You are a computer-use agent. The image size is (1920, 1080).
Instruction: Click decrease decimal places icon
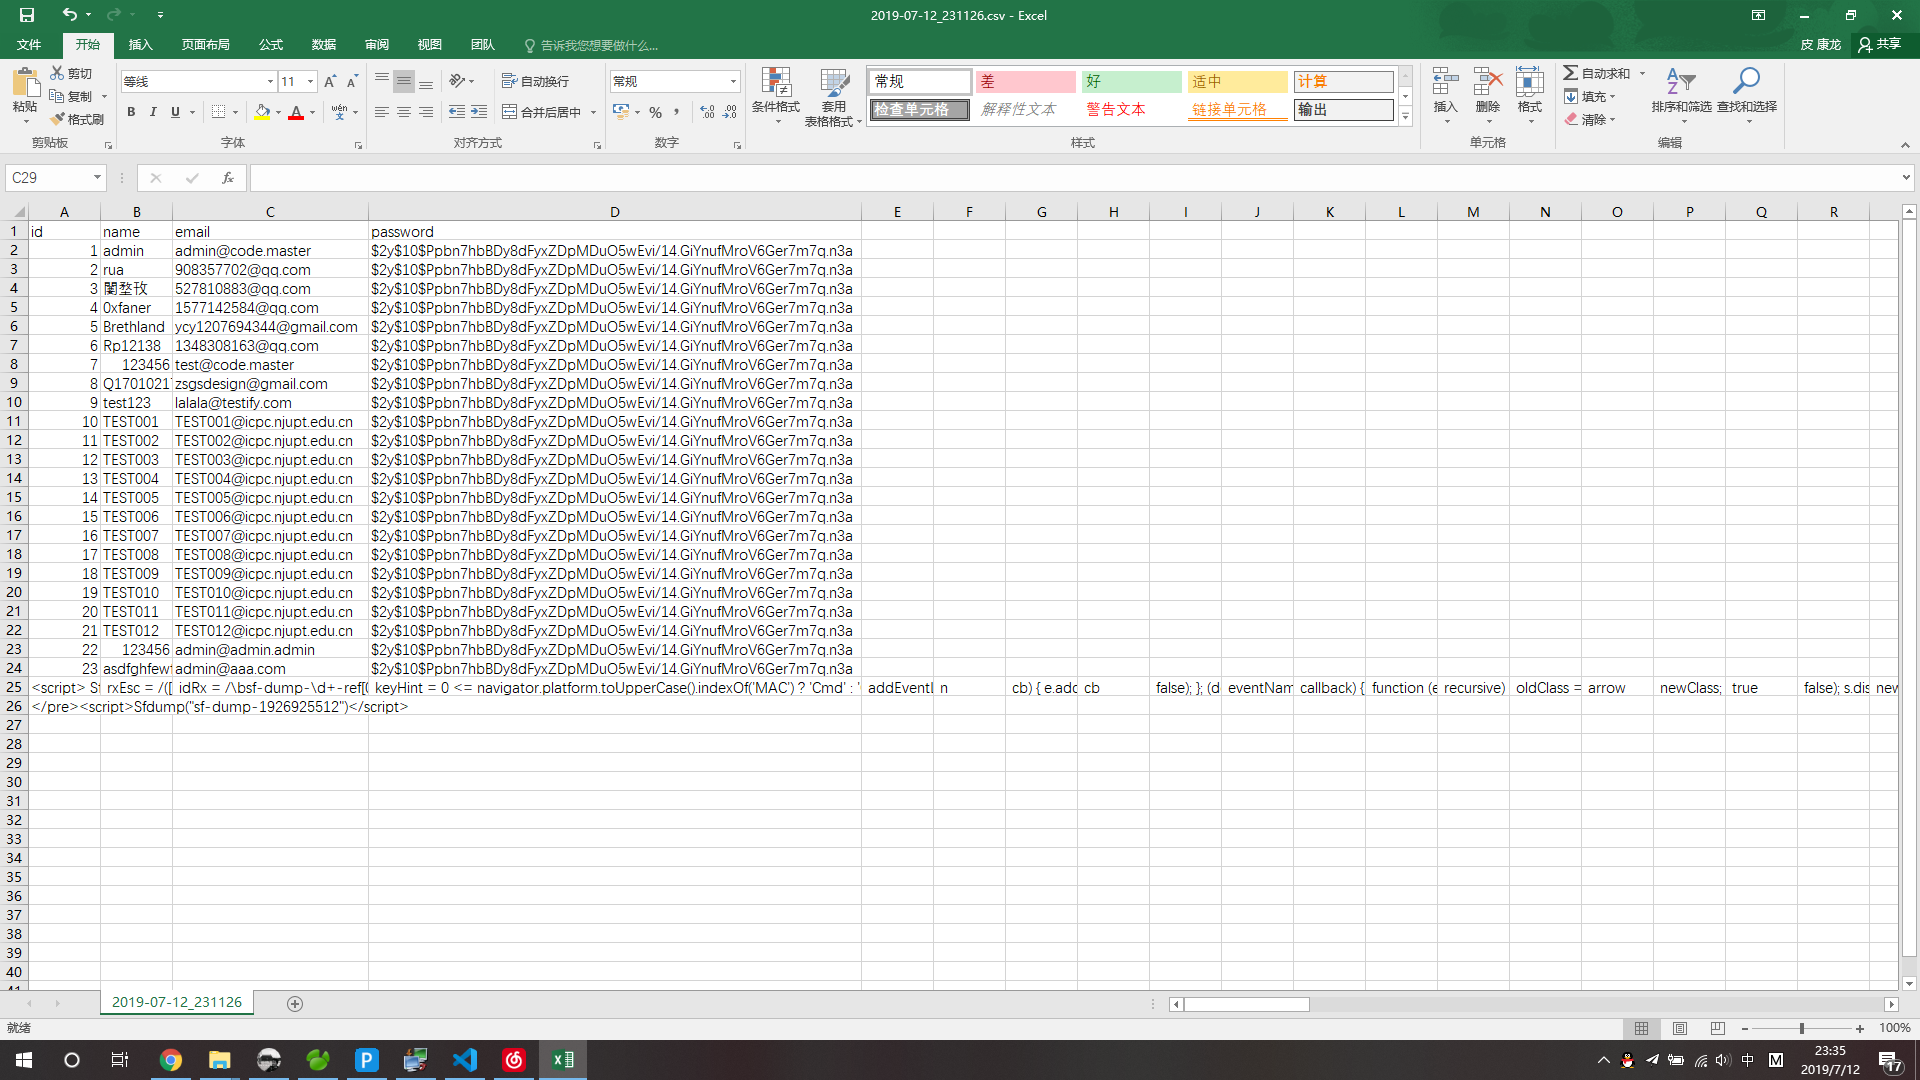click(x=730, y=112)
